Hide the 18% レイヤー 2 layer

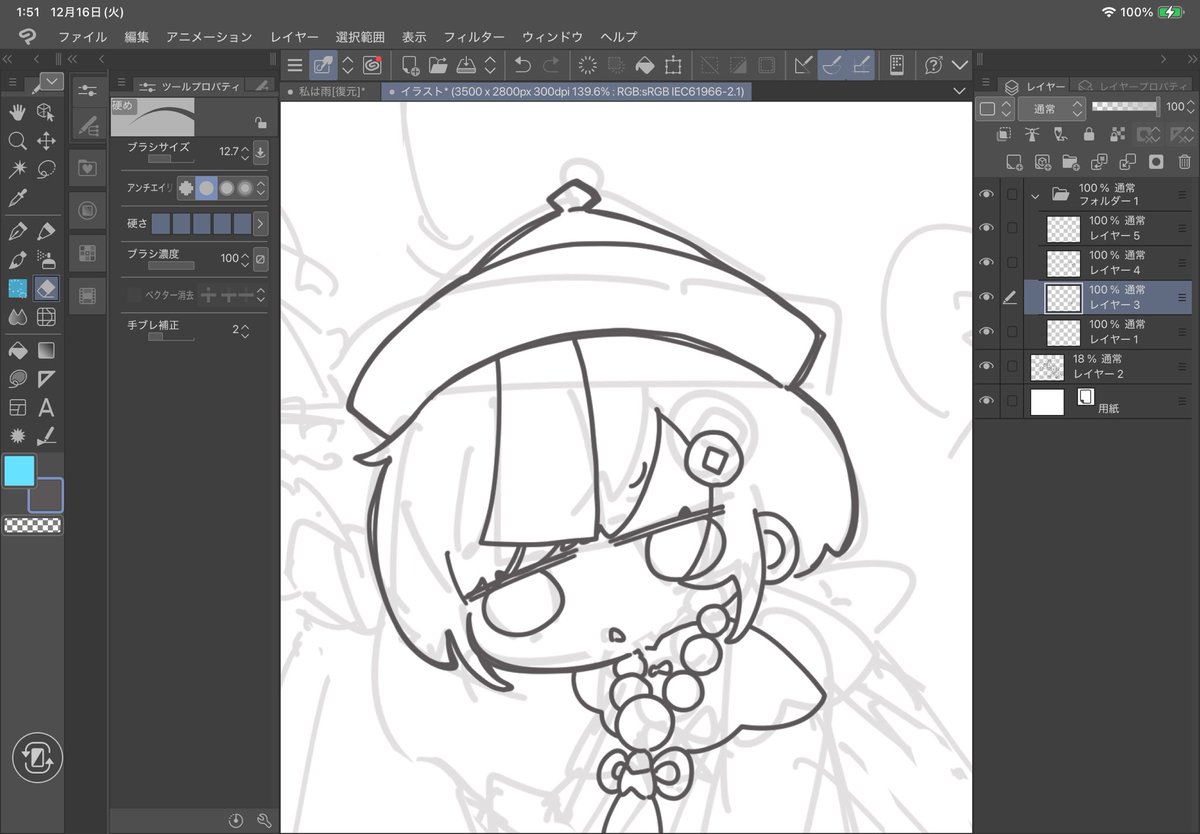[x=987, y=366]
